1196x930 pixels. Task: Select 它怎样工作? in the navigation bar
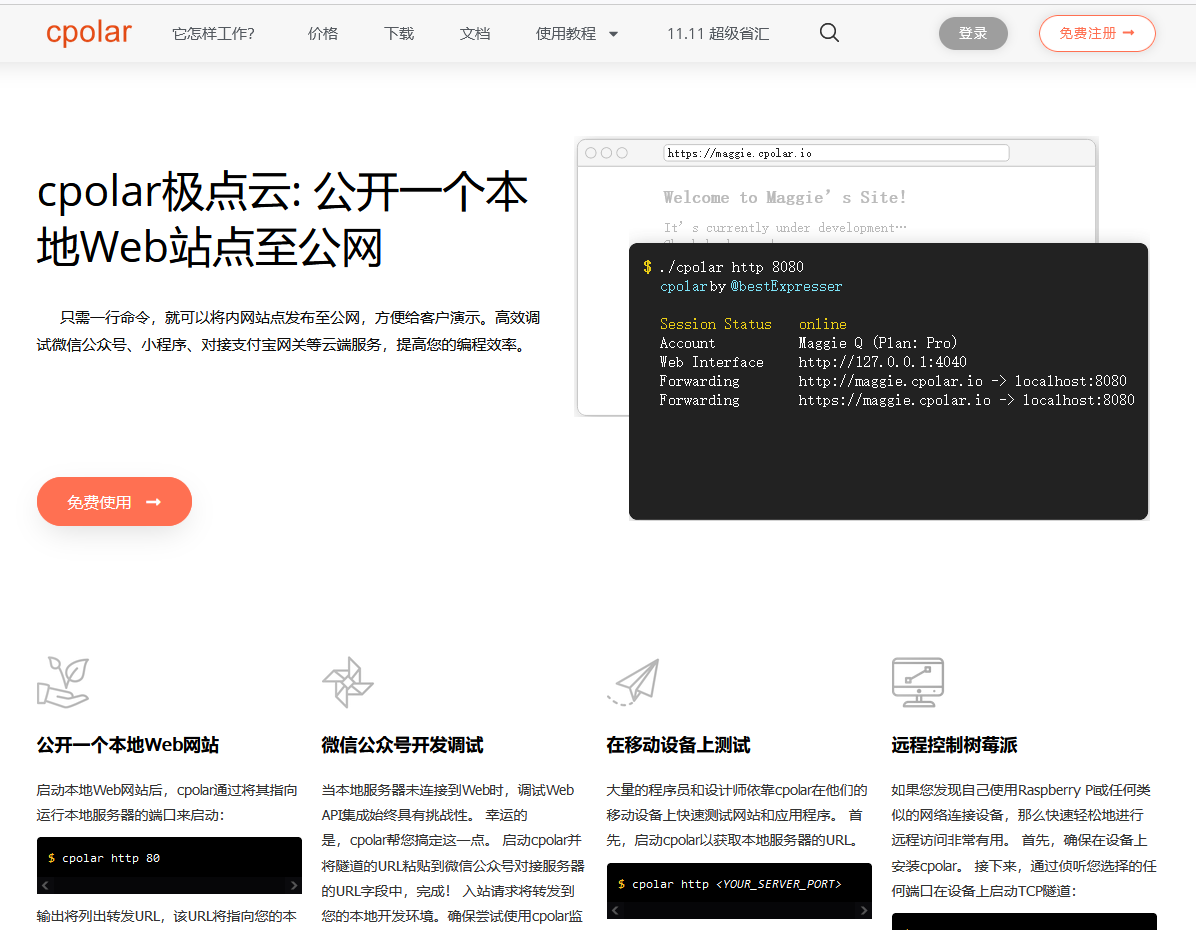[x=213, y=33]
